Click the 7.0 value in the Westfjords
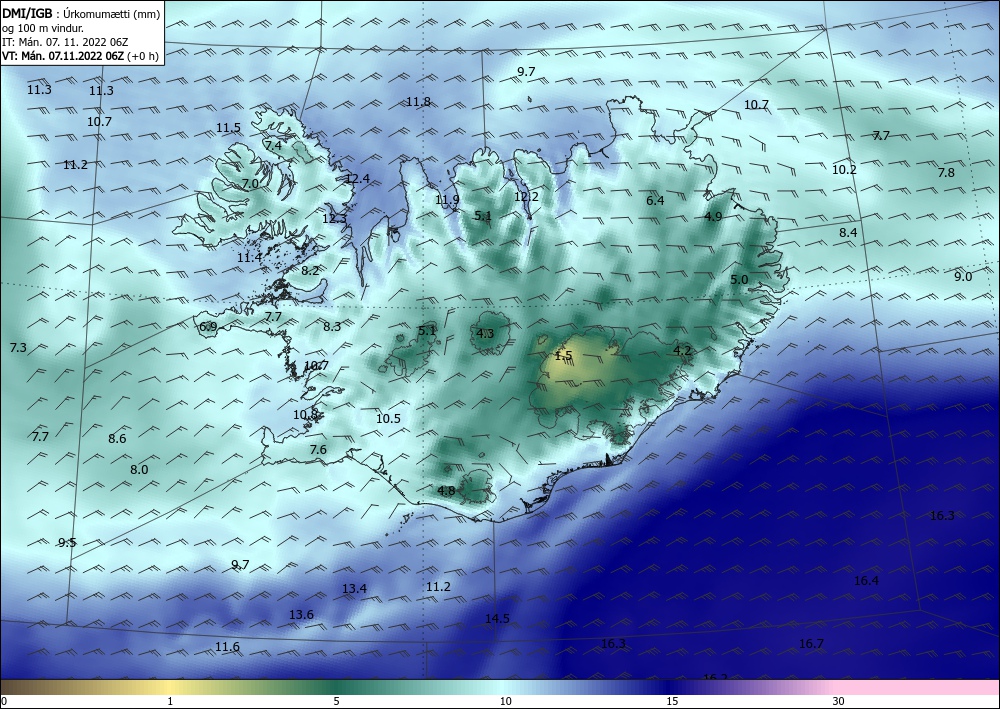1000x709 pixels. (250, 184)
